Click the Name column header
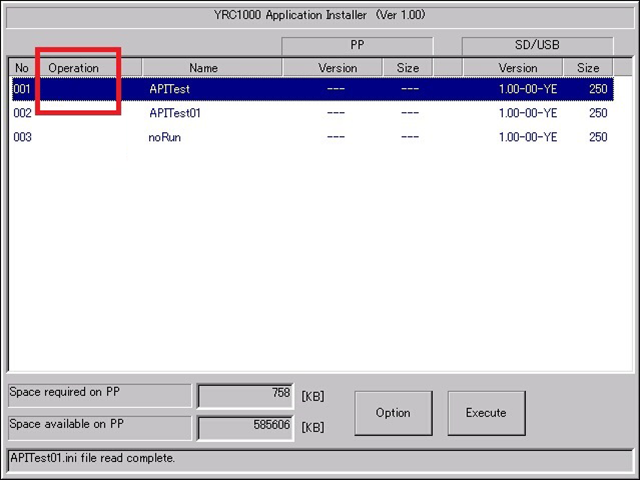 coord(203,68)
